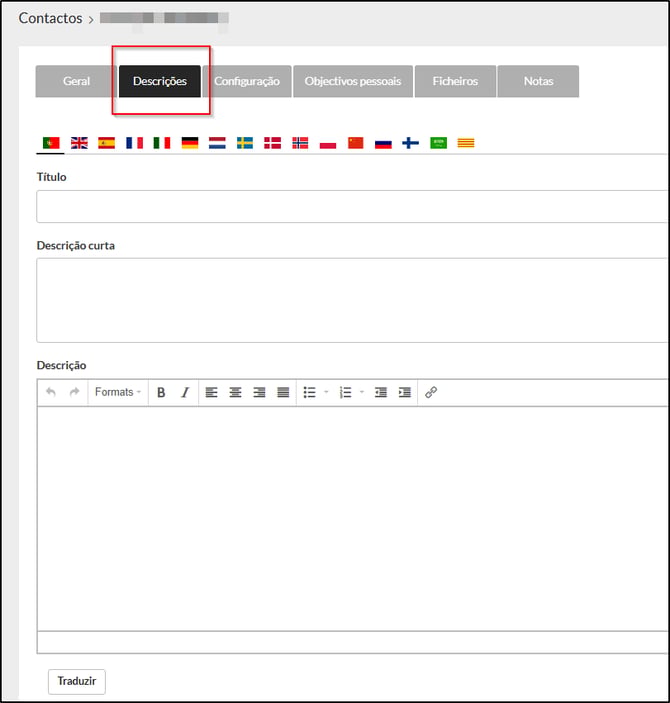670x703 pixels.
Task: Go to the Contactos breadcrumb link
Action: pyautogui.click(x=50, y=19)
